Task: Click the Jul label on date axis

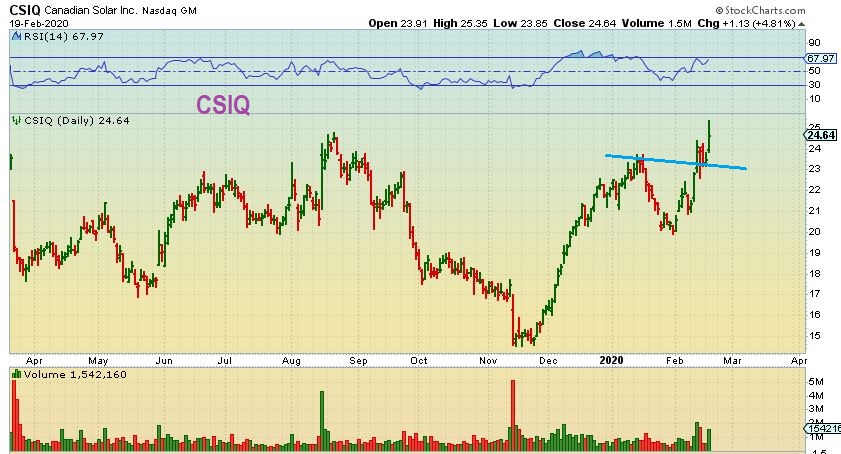Action: (225, 361)
